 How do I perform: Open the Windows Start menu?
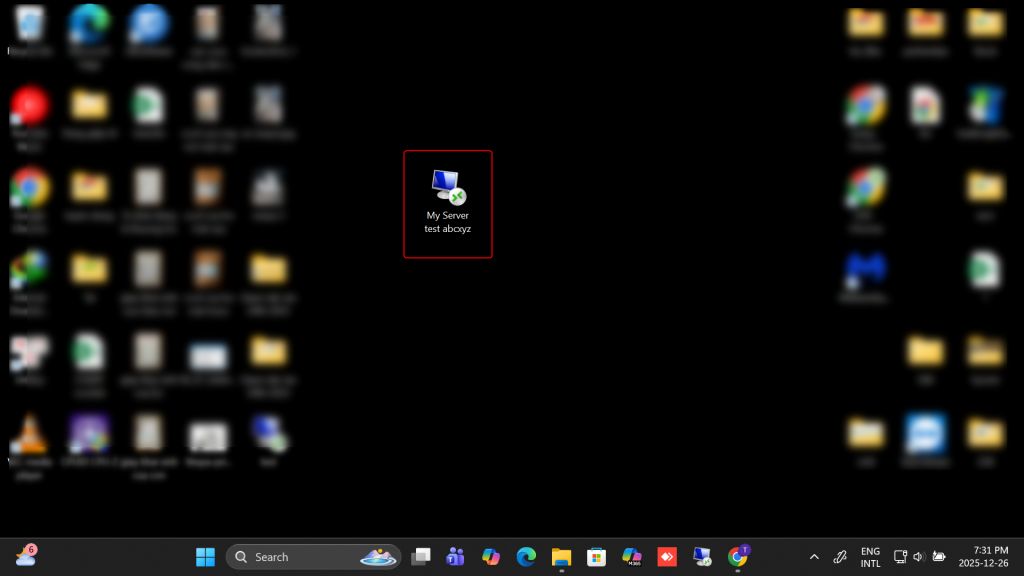pyautogui.click(x=205, y=557)
